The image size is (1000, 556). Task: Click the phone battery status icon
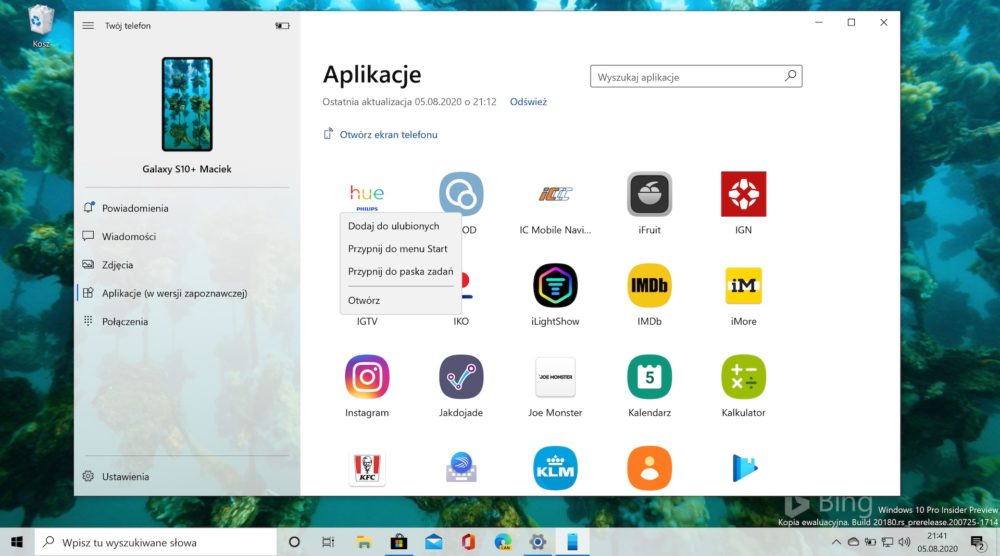pos(282,26)
